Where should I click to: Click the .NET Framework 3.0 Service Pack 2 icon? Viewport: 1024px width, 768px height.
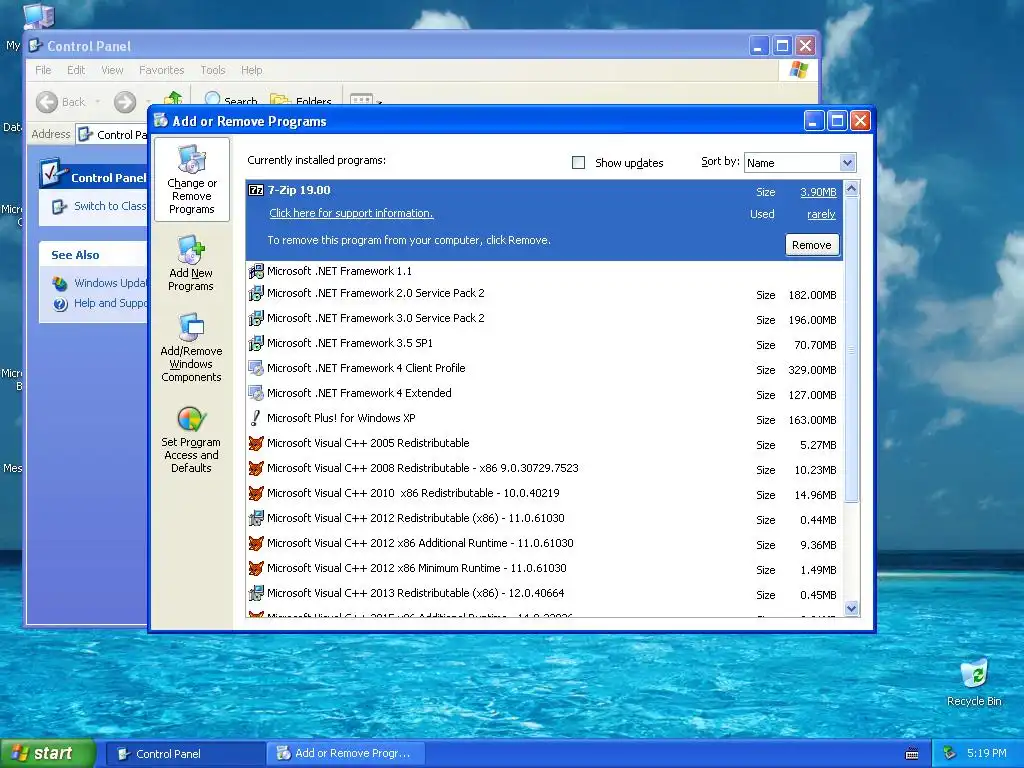256,318
